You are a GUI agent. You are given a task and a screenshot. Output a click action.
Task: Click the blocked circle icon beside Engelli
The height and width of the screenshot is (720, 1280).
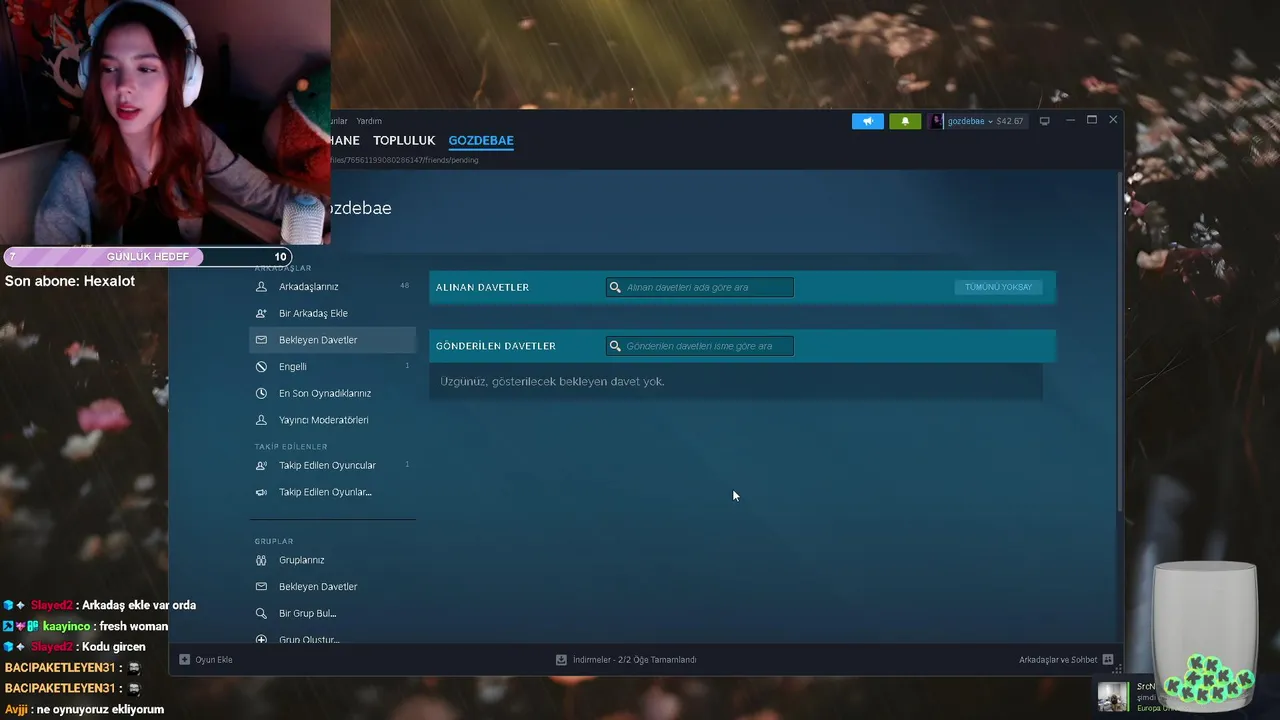[261, 367]
